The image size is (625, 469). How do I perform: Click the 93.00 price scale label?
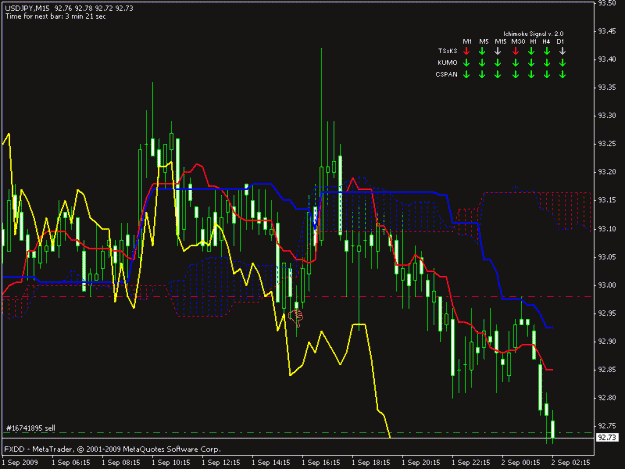607,285
